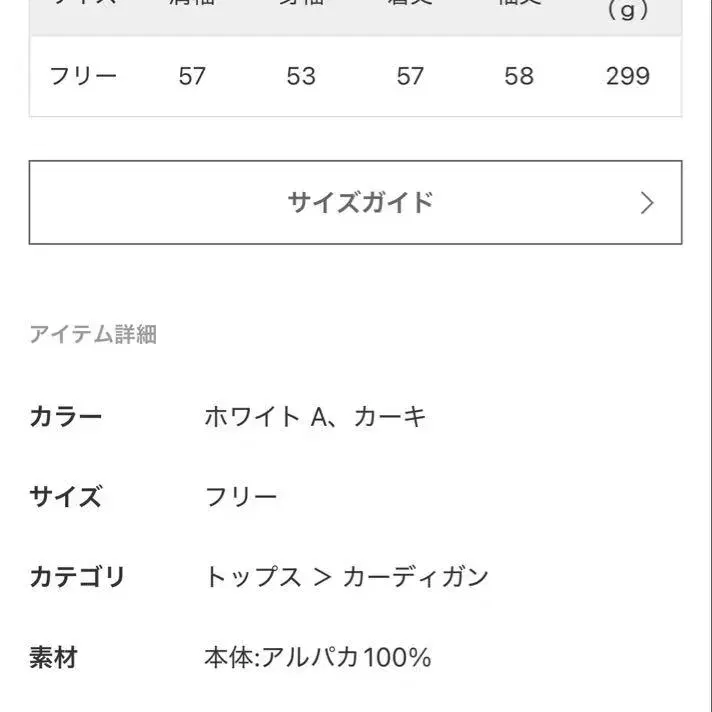Click the 素材 label

point(53,658)
